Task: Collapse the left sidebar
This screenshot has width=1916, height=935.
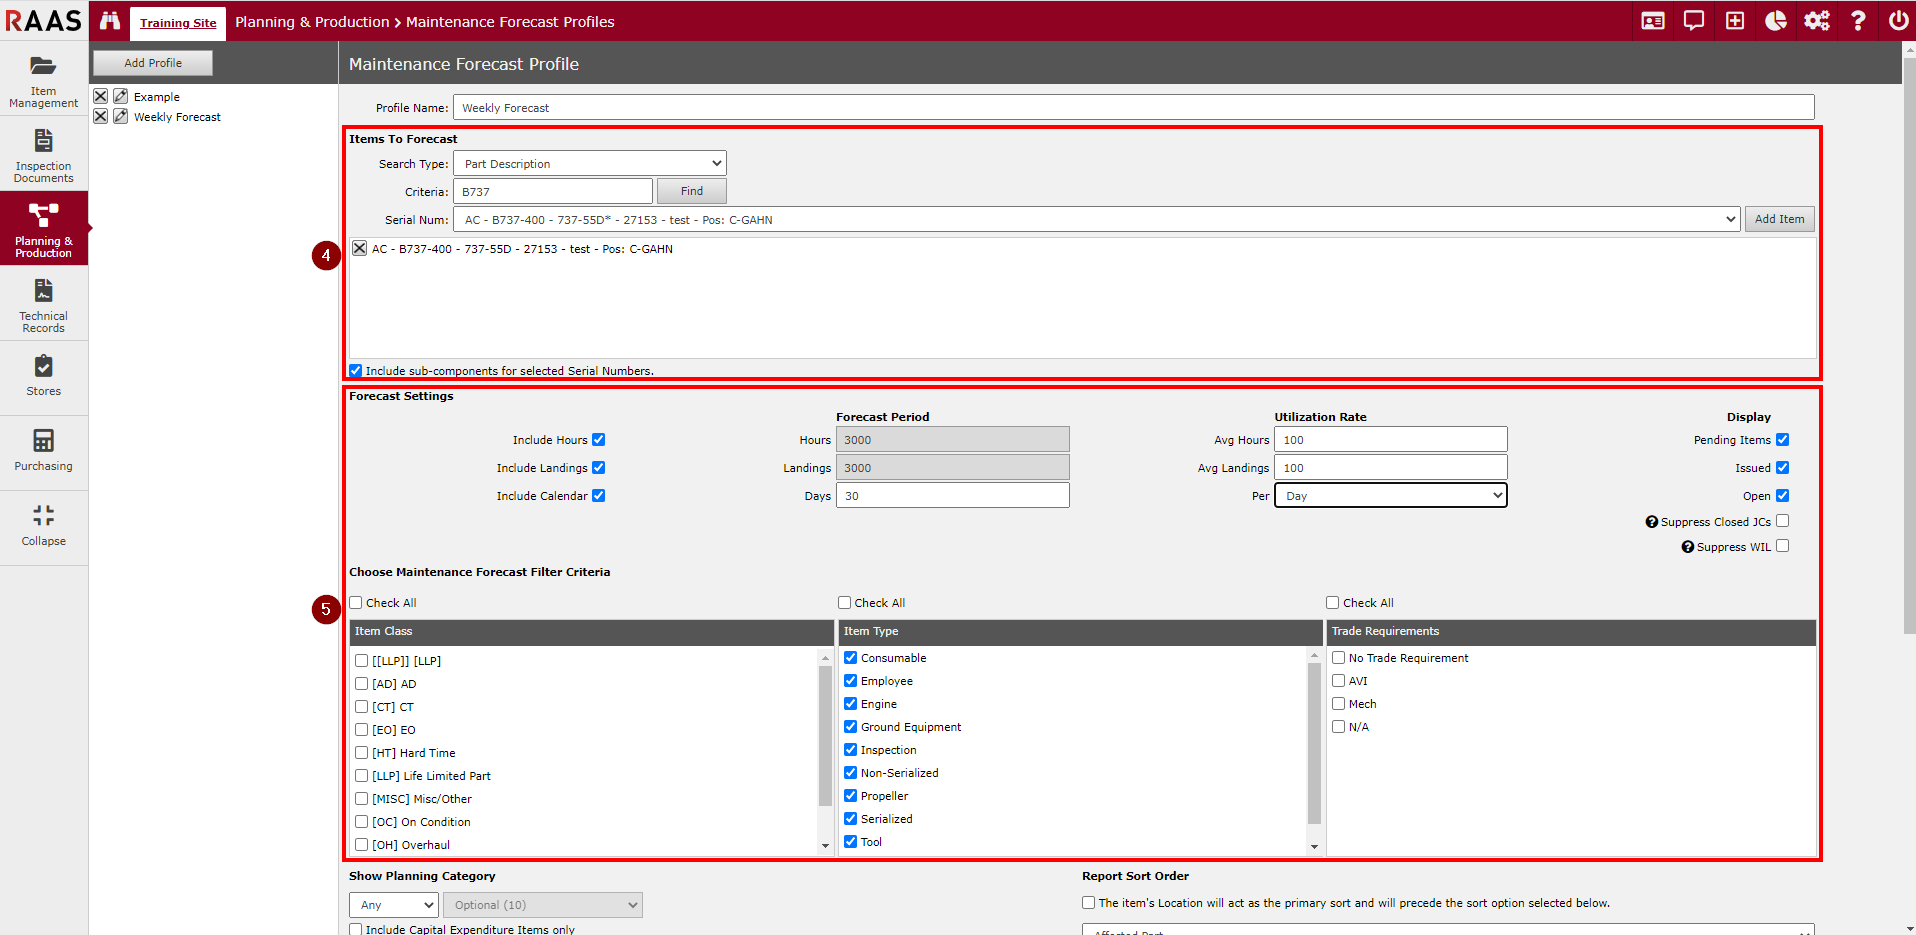Action: click(x=43, y=525)
